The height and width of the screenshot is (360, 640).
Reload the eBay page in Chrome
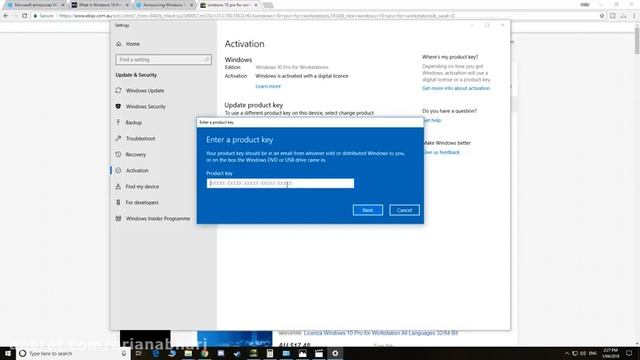24,16
